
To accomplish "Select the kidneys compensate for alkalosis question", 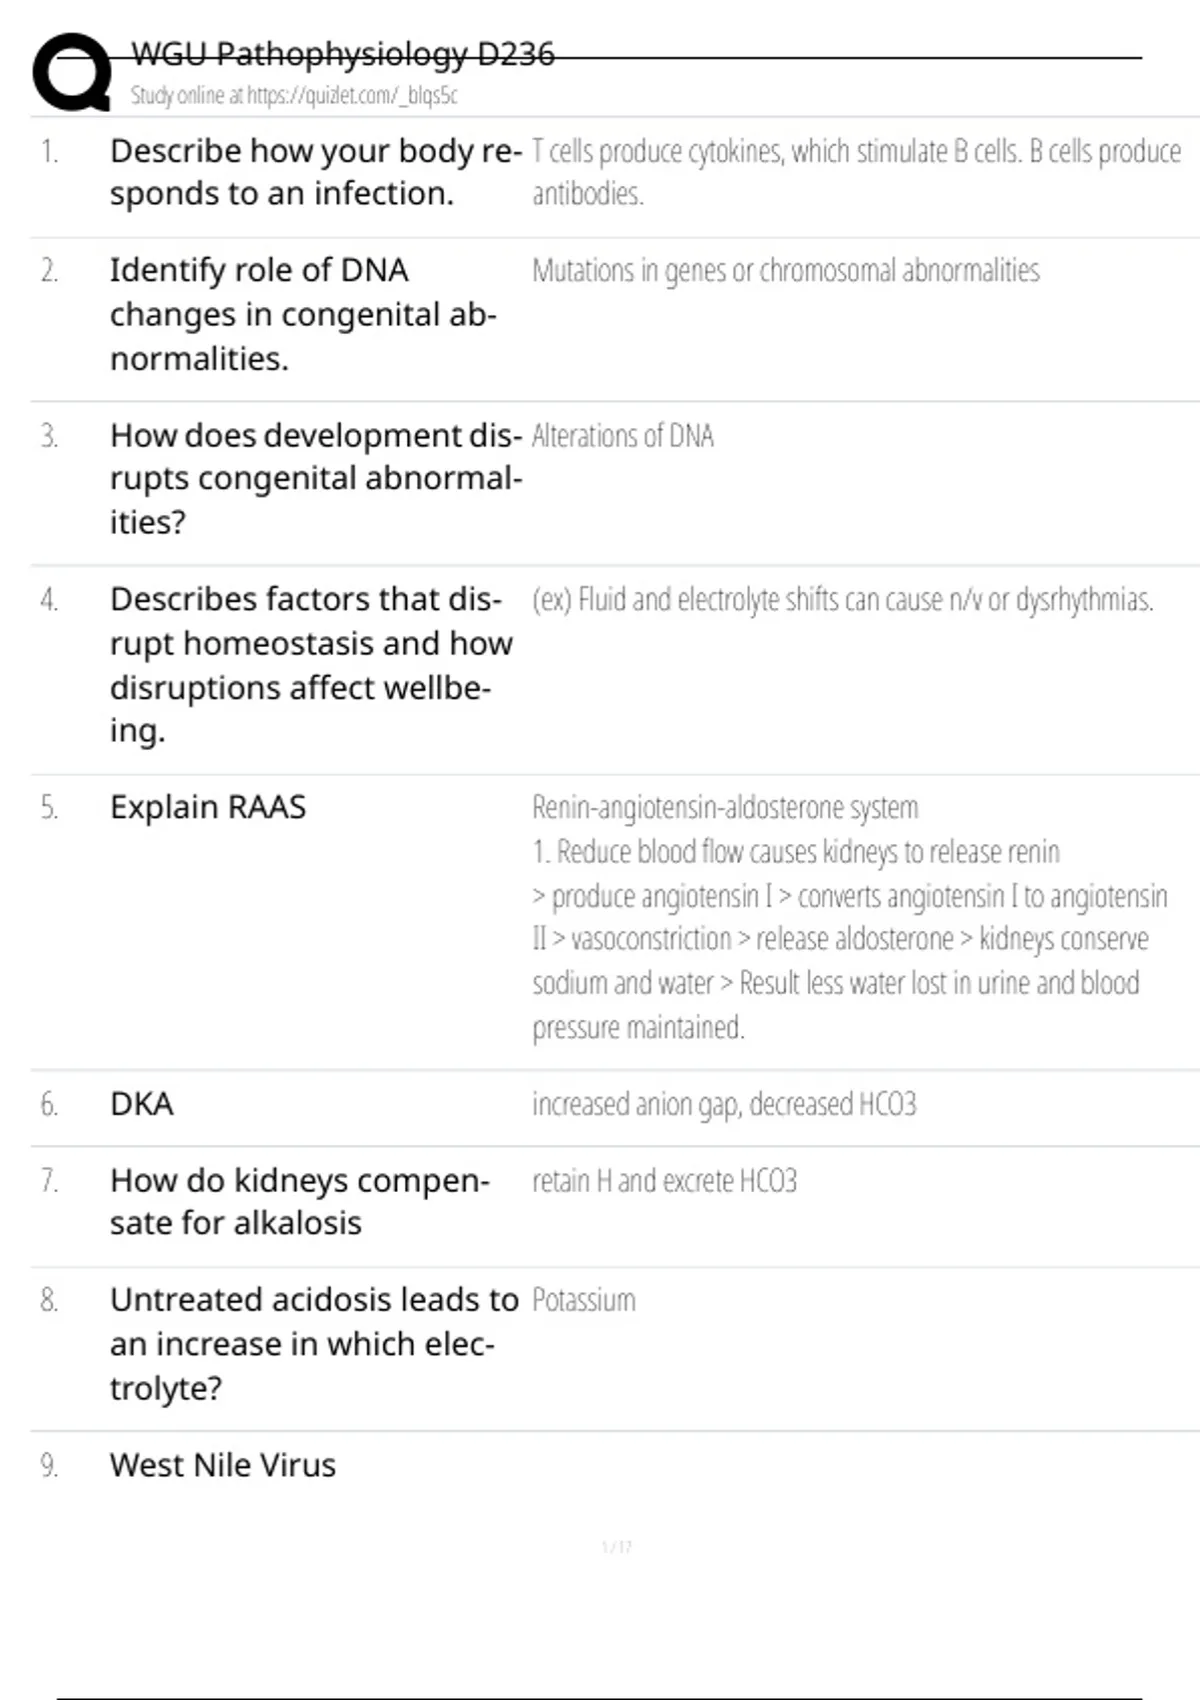I will click(x=299, y=1202).
